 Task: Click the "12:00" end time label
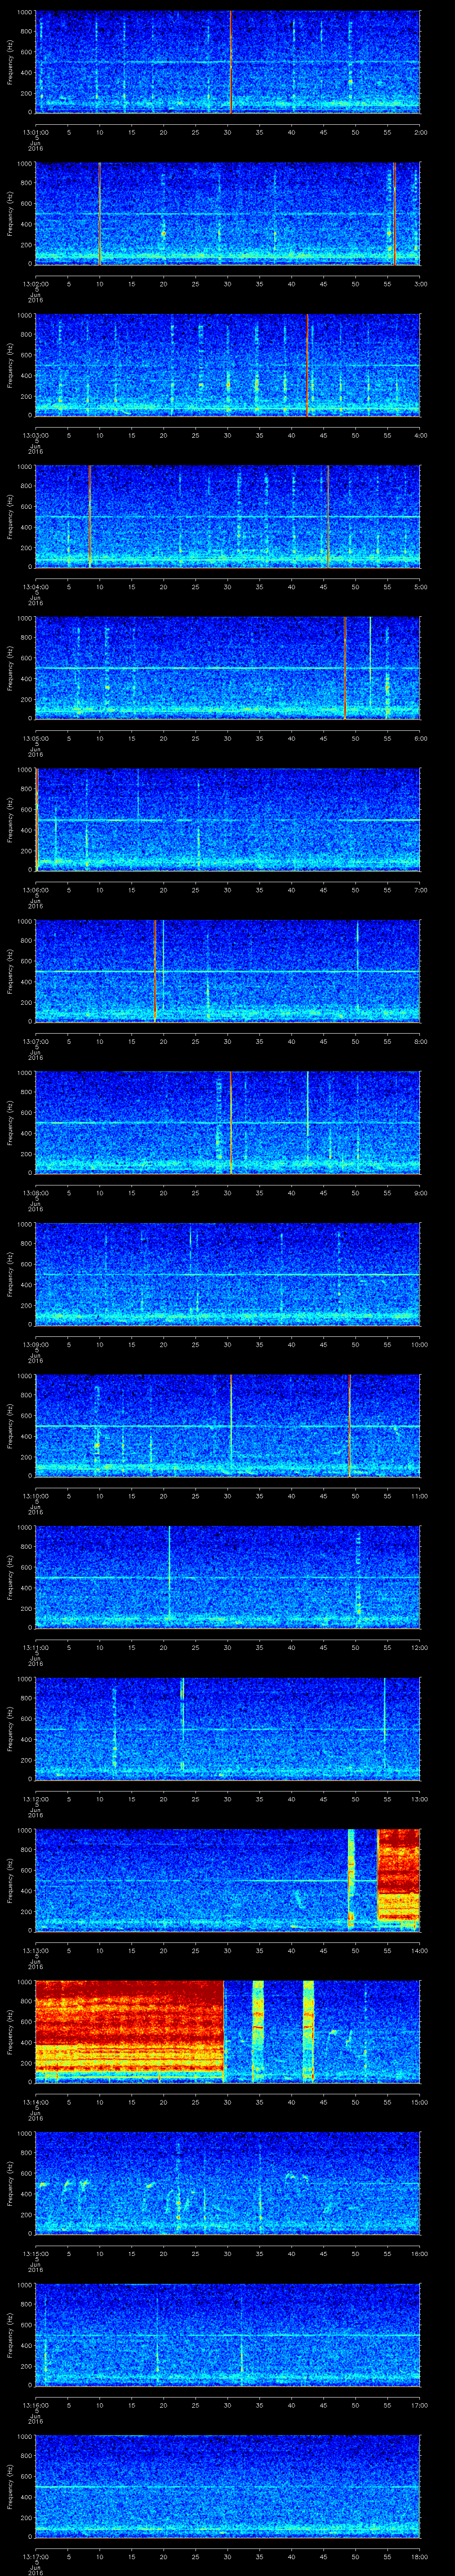419,1647
